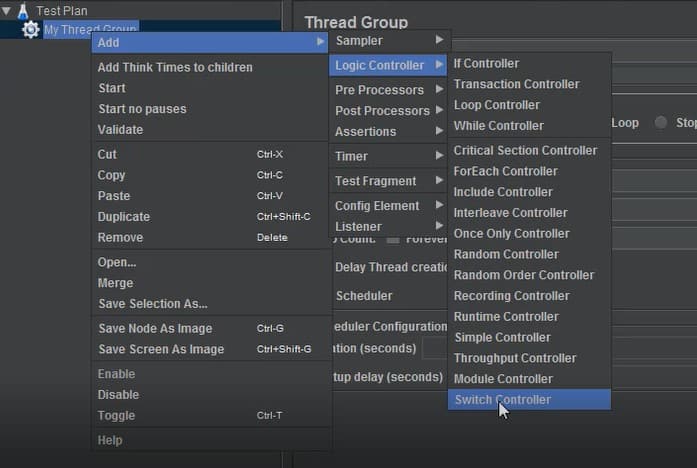This screenshot has width=697, height=468.
Task: Add an Interleave Controller
Action: (529, 213)
